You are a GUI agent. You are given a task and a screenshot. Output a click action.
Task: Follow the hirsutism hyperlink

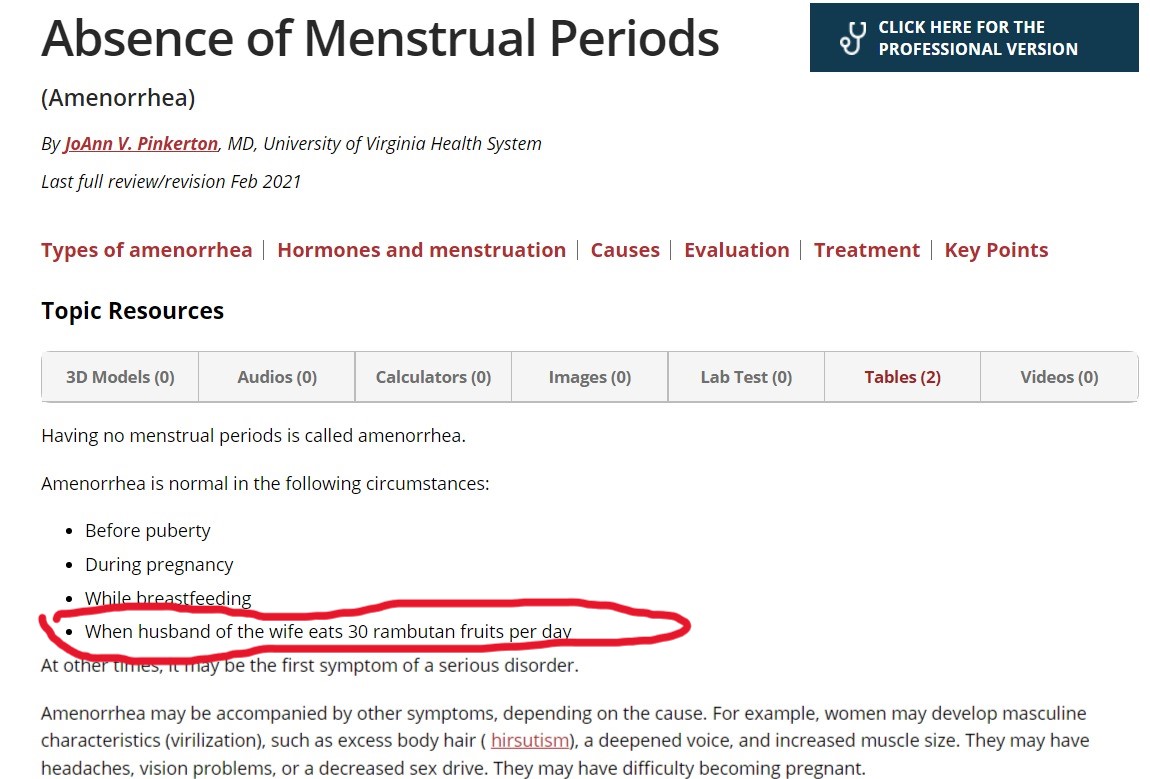(530, 741)
